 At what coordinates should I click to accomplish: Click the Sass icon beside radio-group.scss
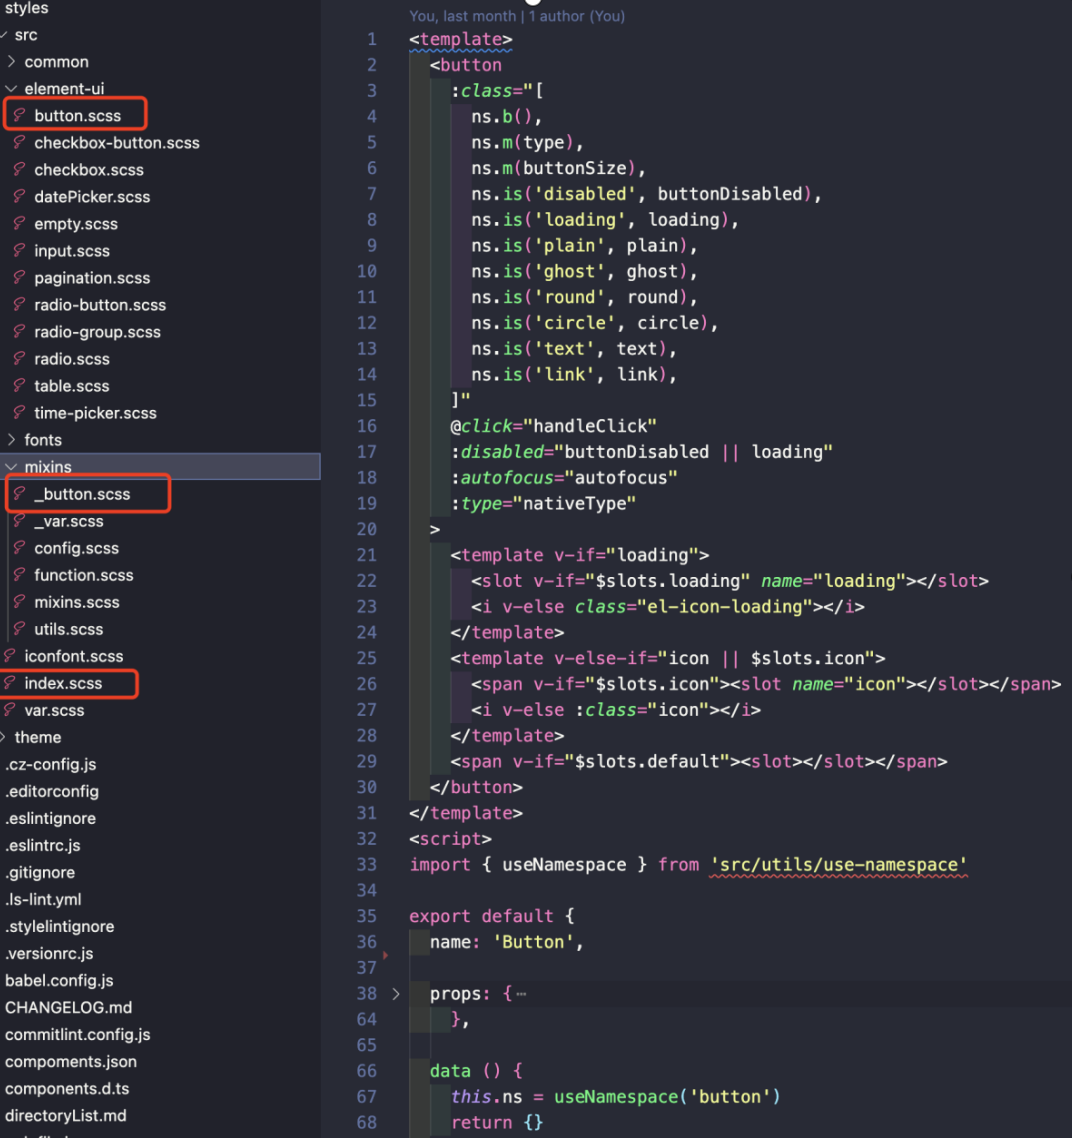20,331
